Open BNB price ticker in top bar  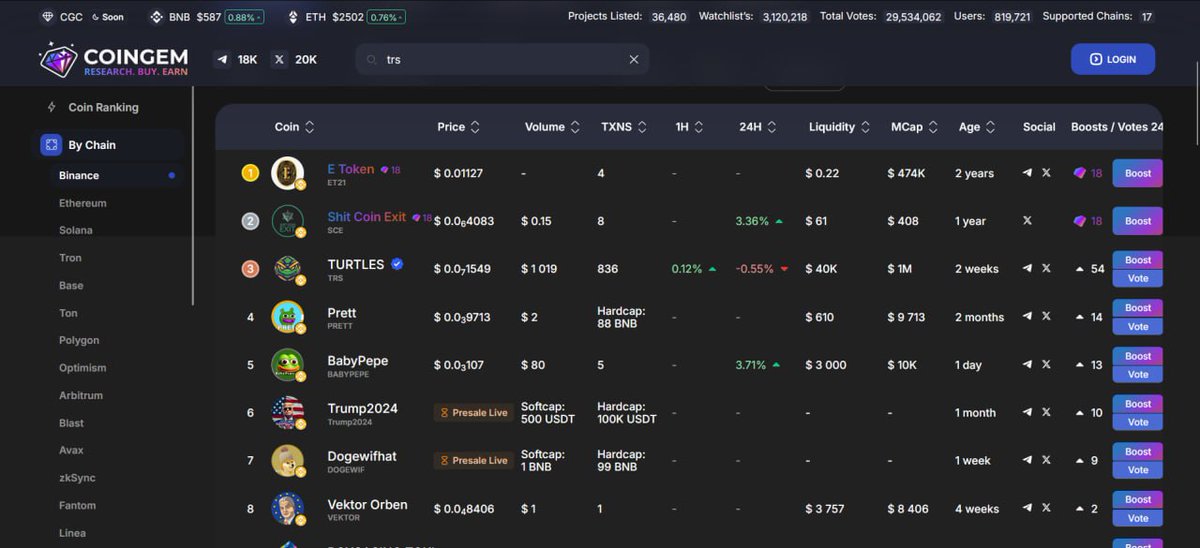(x=206, y=17)
